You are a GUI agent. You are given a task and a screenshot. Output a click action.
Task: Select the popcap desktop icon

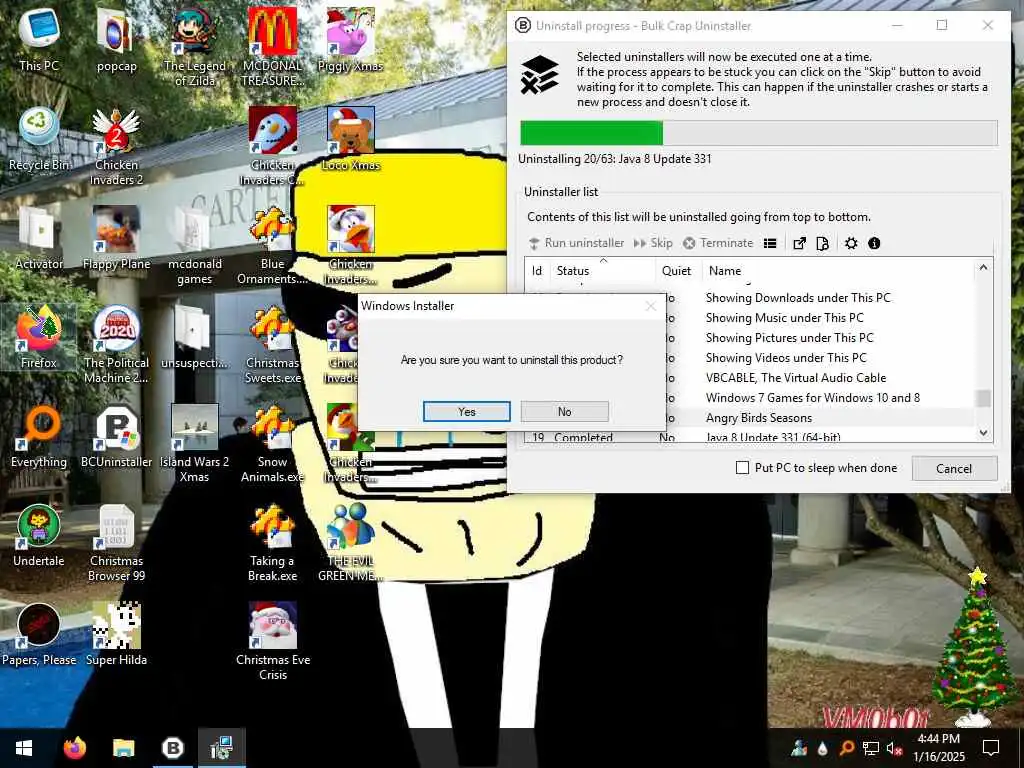[x=116, y=40]
